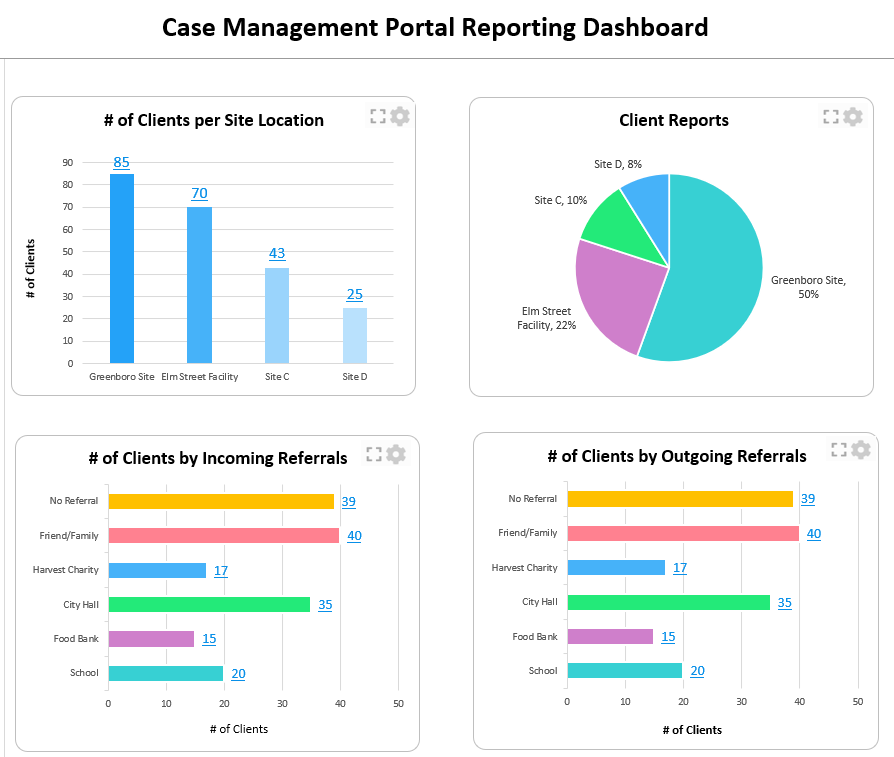The image size is (894, 757).
Task: Click the 43 link above Site C bar
Action: pyautogui.click(x=277, y=253)
